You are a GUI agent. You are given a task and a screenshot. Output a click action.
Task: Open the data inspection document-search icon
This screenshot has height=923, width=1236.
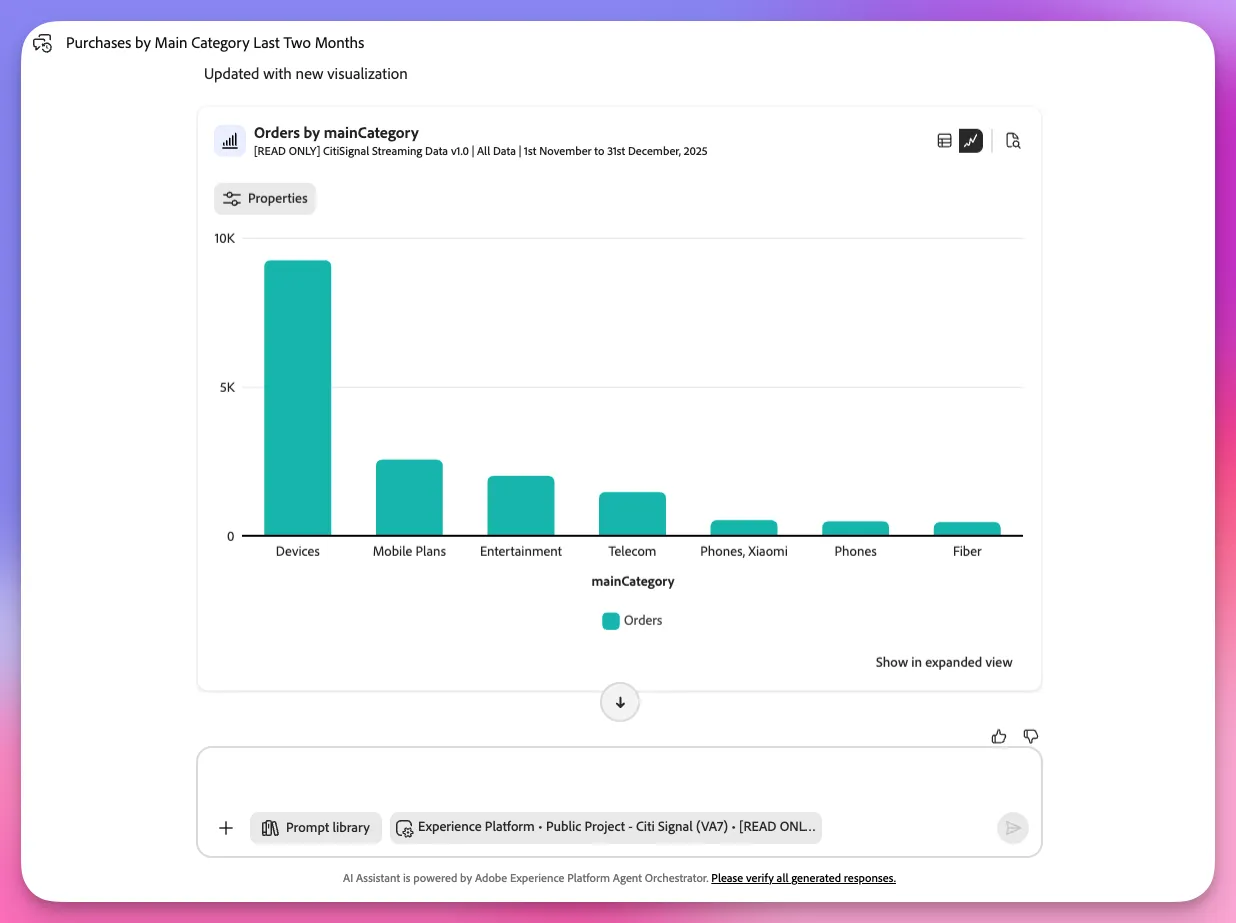click(x=1013, y=141)
